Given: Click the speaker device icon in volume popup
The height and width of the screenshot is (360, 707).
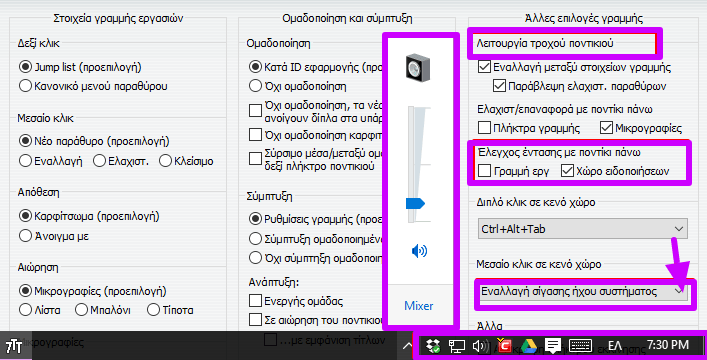Looking at the screenshot, I should point(418,69).
